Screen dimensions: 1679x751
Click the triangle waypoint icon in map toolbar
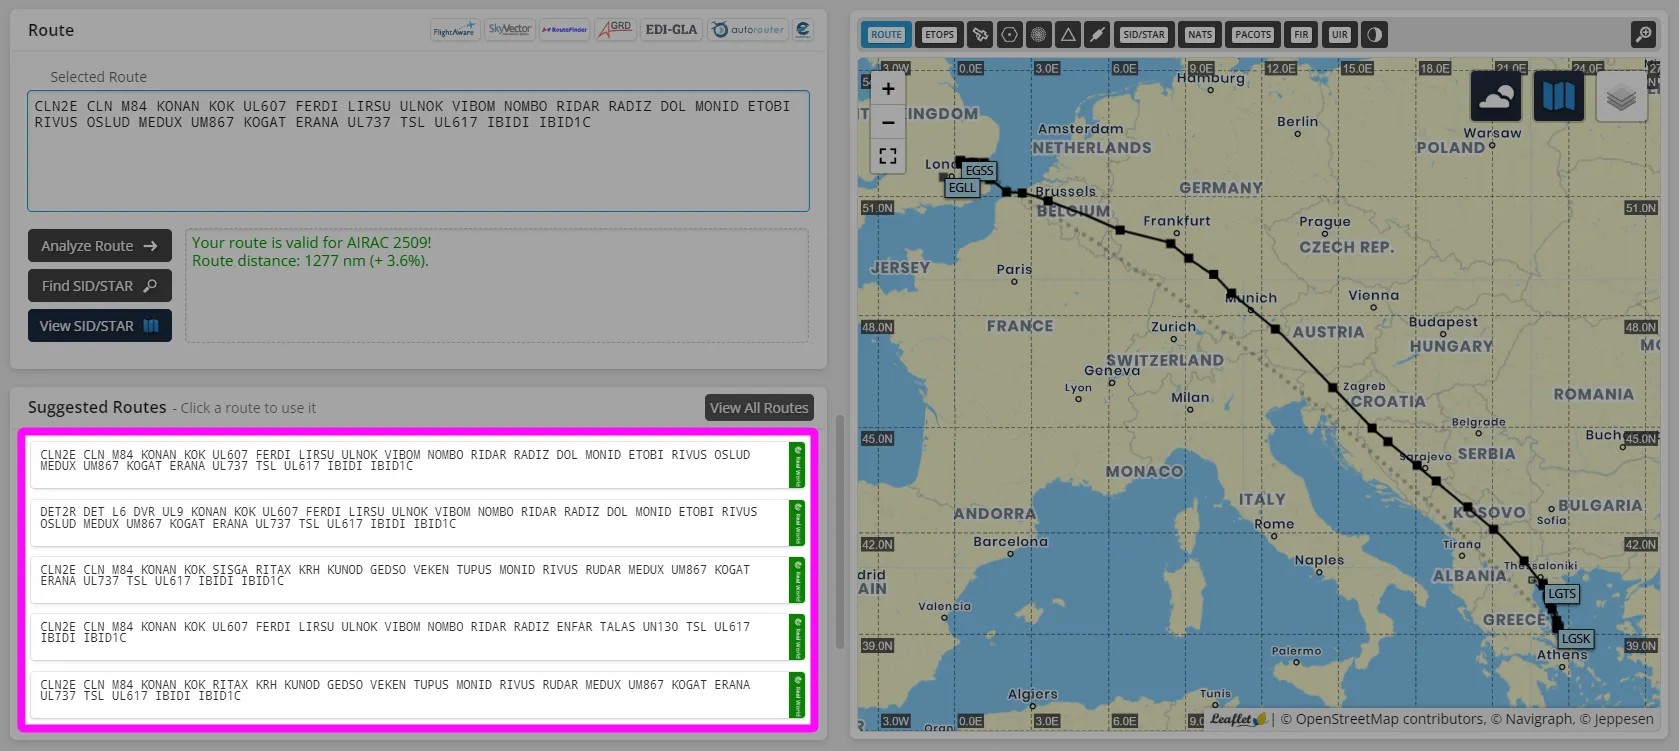coord(1068,35)
